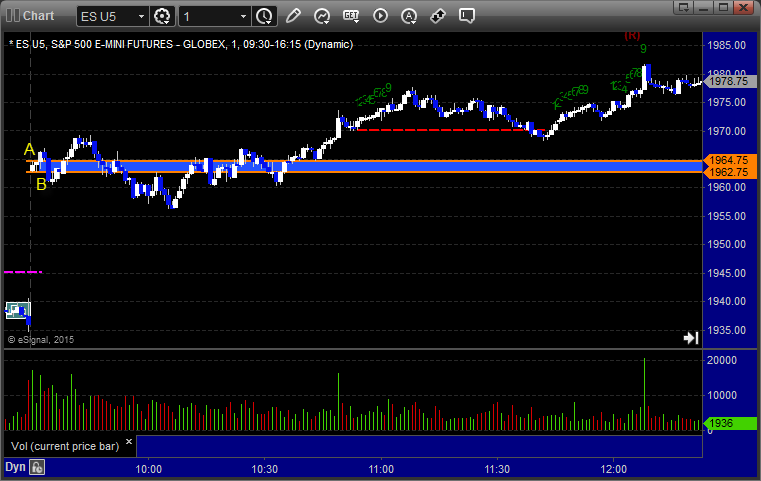Viewport: 761px width, 481px height.
Task: Expand the interval dropdown showing 1
Action: (240, 16)
